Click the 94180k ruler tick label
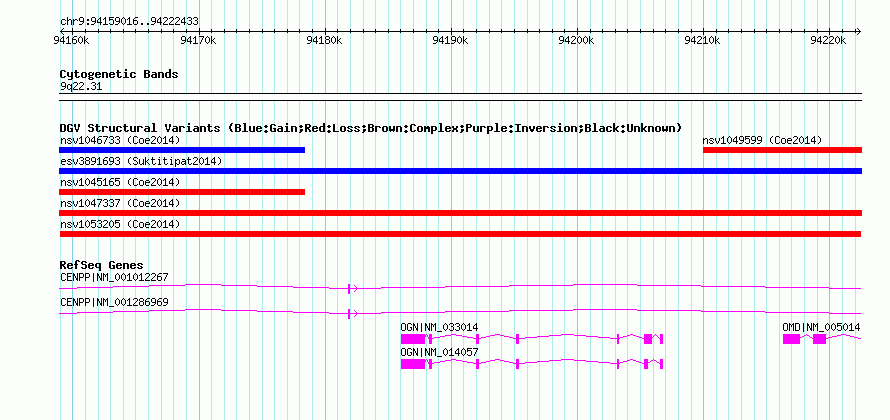 [x=325, y=40]
